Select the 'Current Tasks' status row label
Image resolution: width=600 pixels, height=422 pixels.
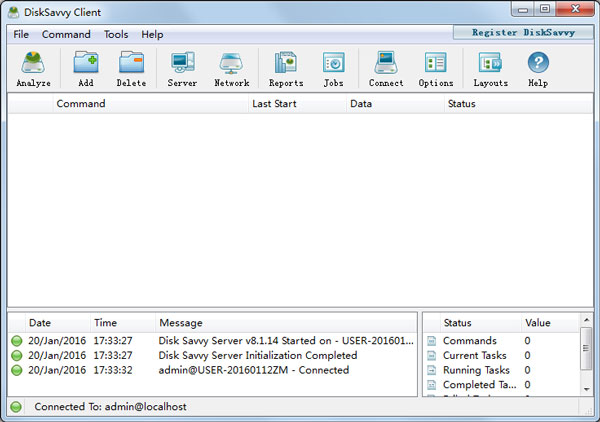tap(474, 355)
